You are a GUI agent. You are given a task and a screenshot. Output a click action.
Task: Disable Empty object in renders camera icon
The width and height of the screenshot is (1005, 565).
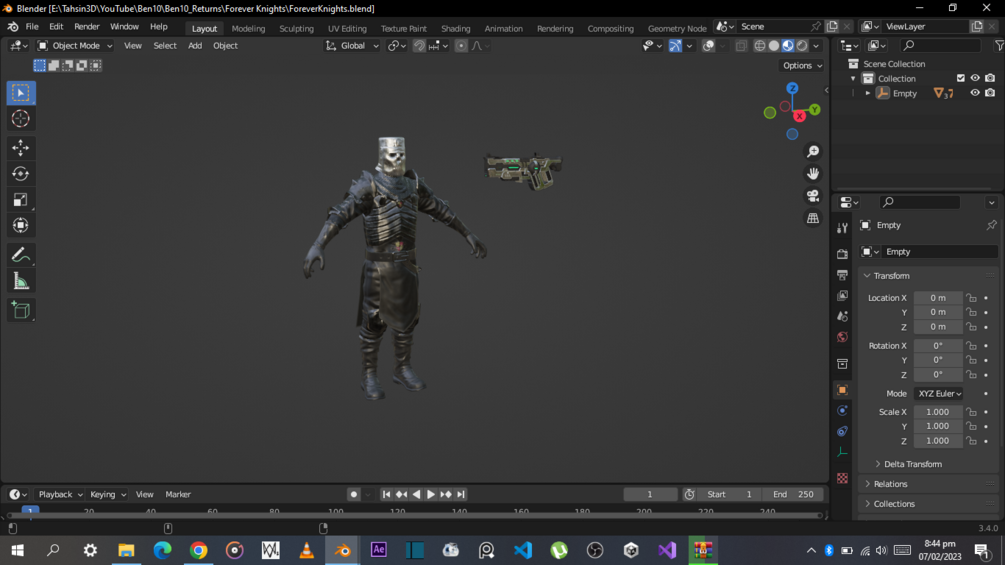coord(990,93)
